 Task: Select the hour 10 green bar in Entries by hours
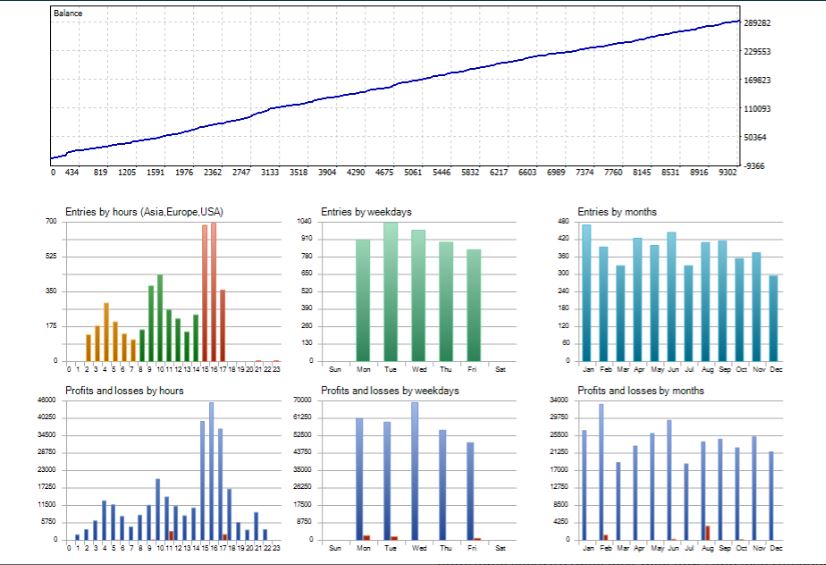click(160, 318)
